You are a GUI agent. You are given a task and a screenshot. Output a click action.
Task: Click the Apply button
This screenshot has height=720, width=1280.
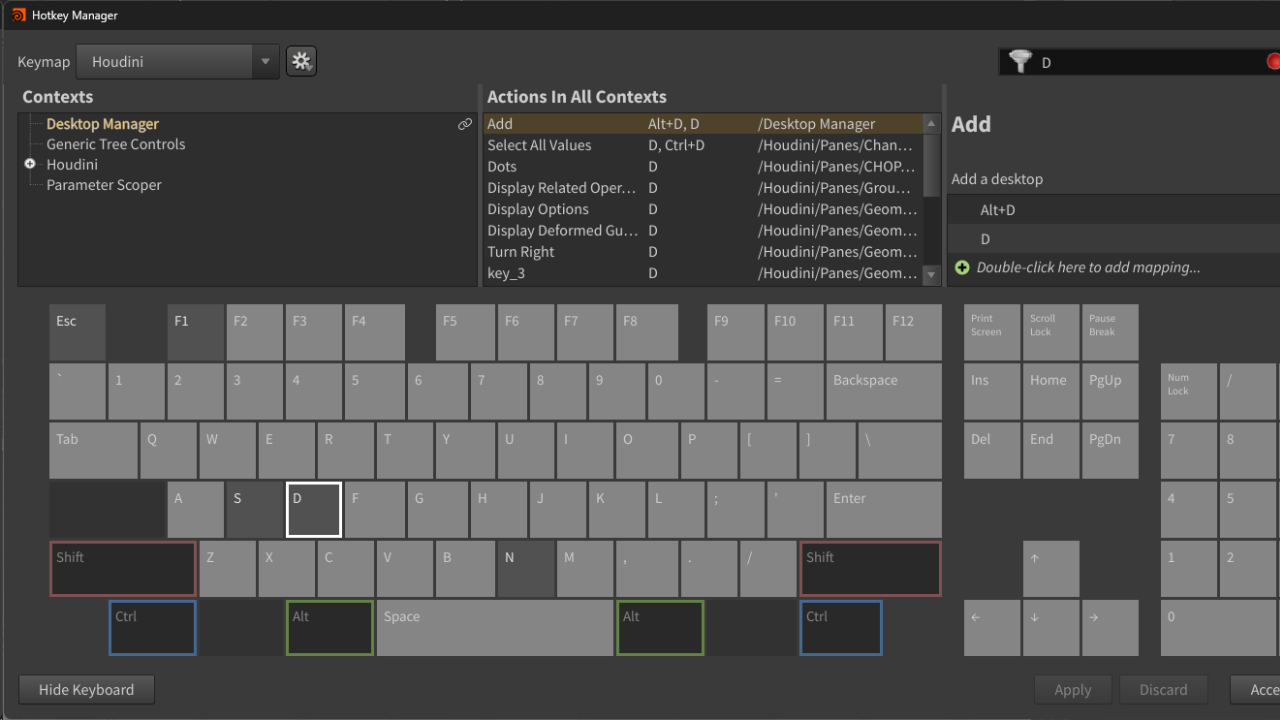1073,690
